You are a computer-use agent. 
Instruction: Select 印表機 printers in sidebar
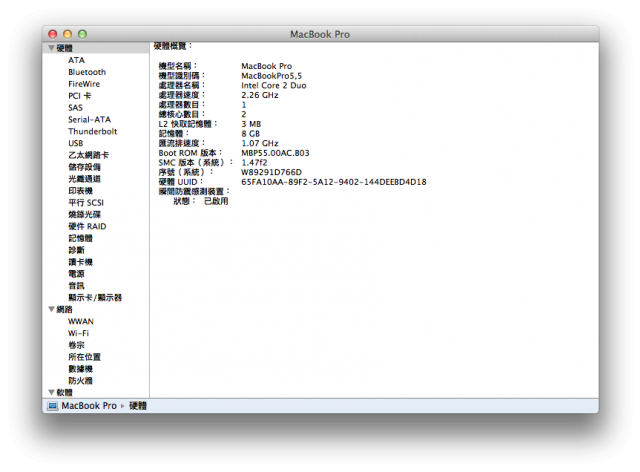coord(80,191)
